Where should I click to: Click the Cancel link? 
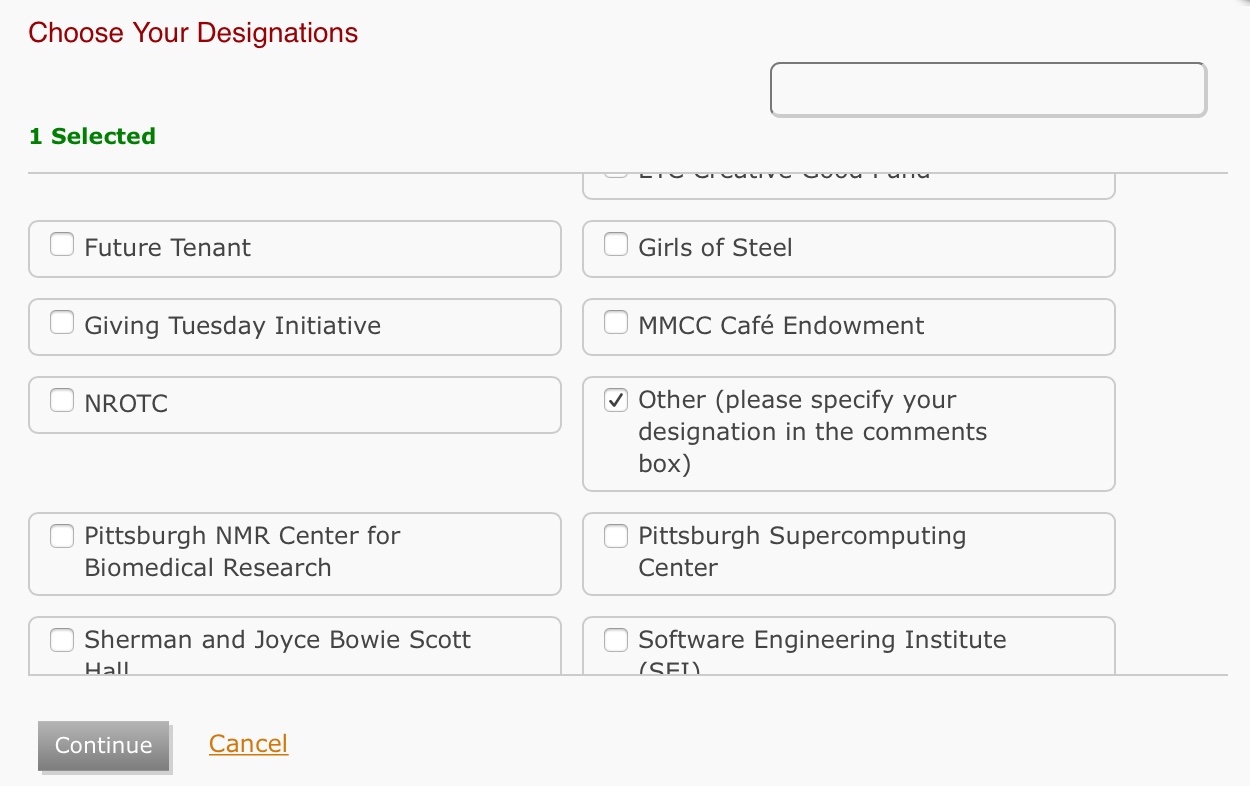click(248, 744)
